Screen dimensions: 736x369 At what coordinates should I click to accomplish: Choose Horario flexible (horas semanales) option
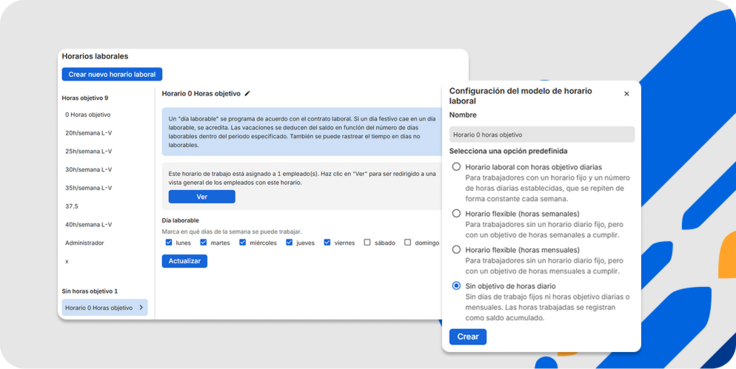(456, 213)
